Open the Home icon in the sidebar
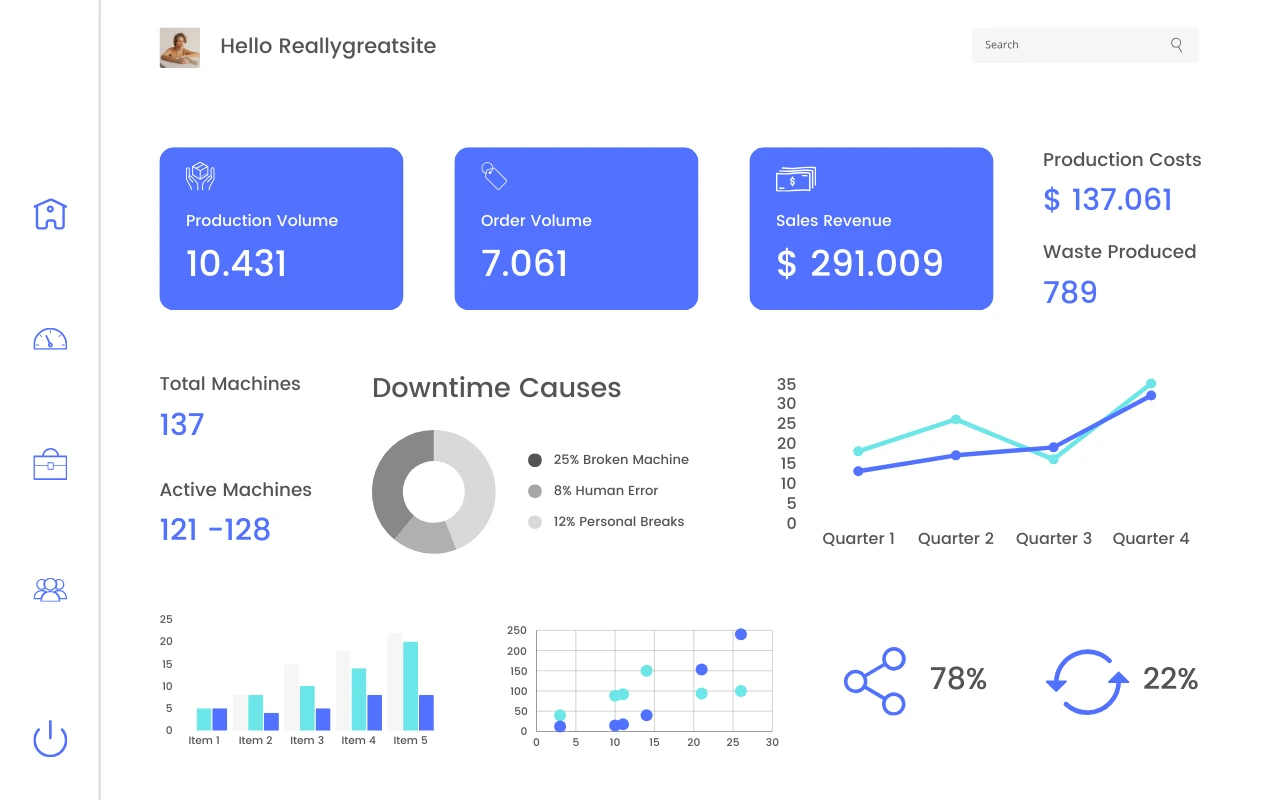1280x800 pixels. (x=50, y=214)
